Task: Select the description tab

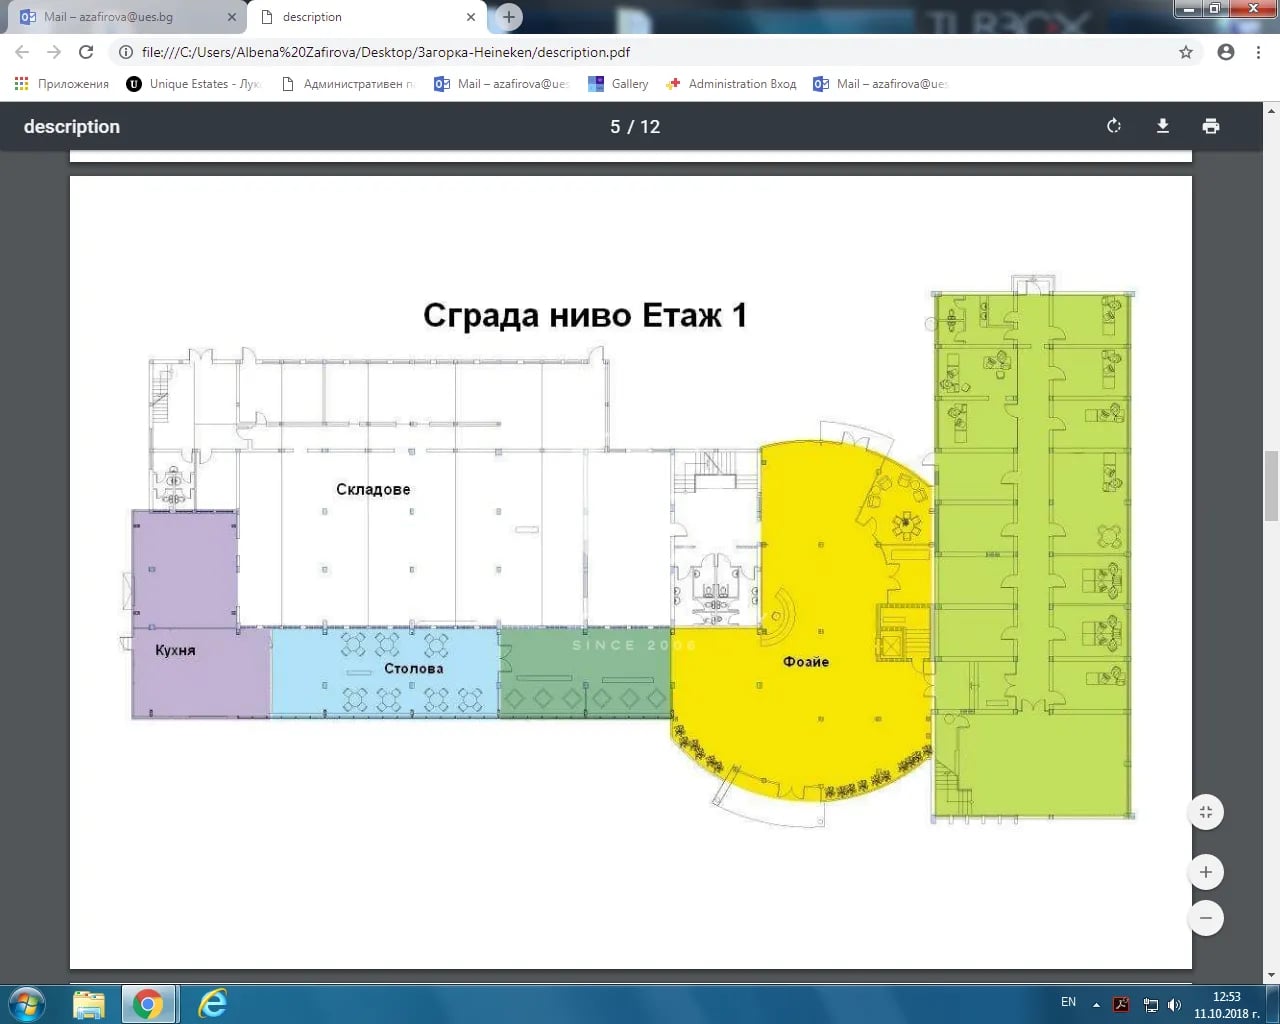Action: [x=366, y=17]
